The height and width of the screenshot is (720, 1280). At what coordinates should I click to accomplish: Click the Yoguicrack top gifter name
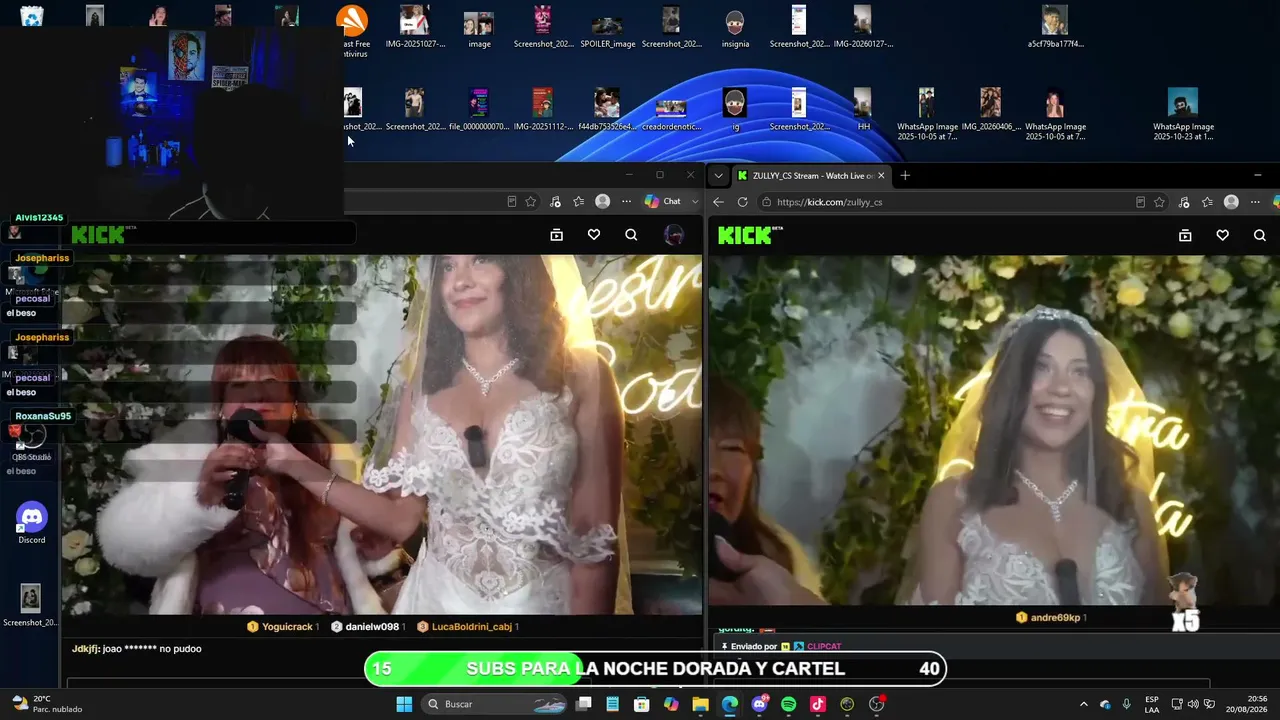tap(289, 627)
